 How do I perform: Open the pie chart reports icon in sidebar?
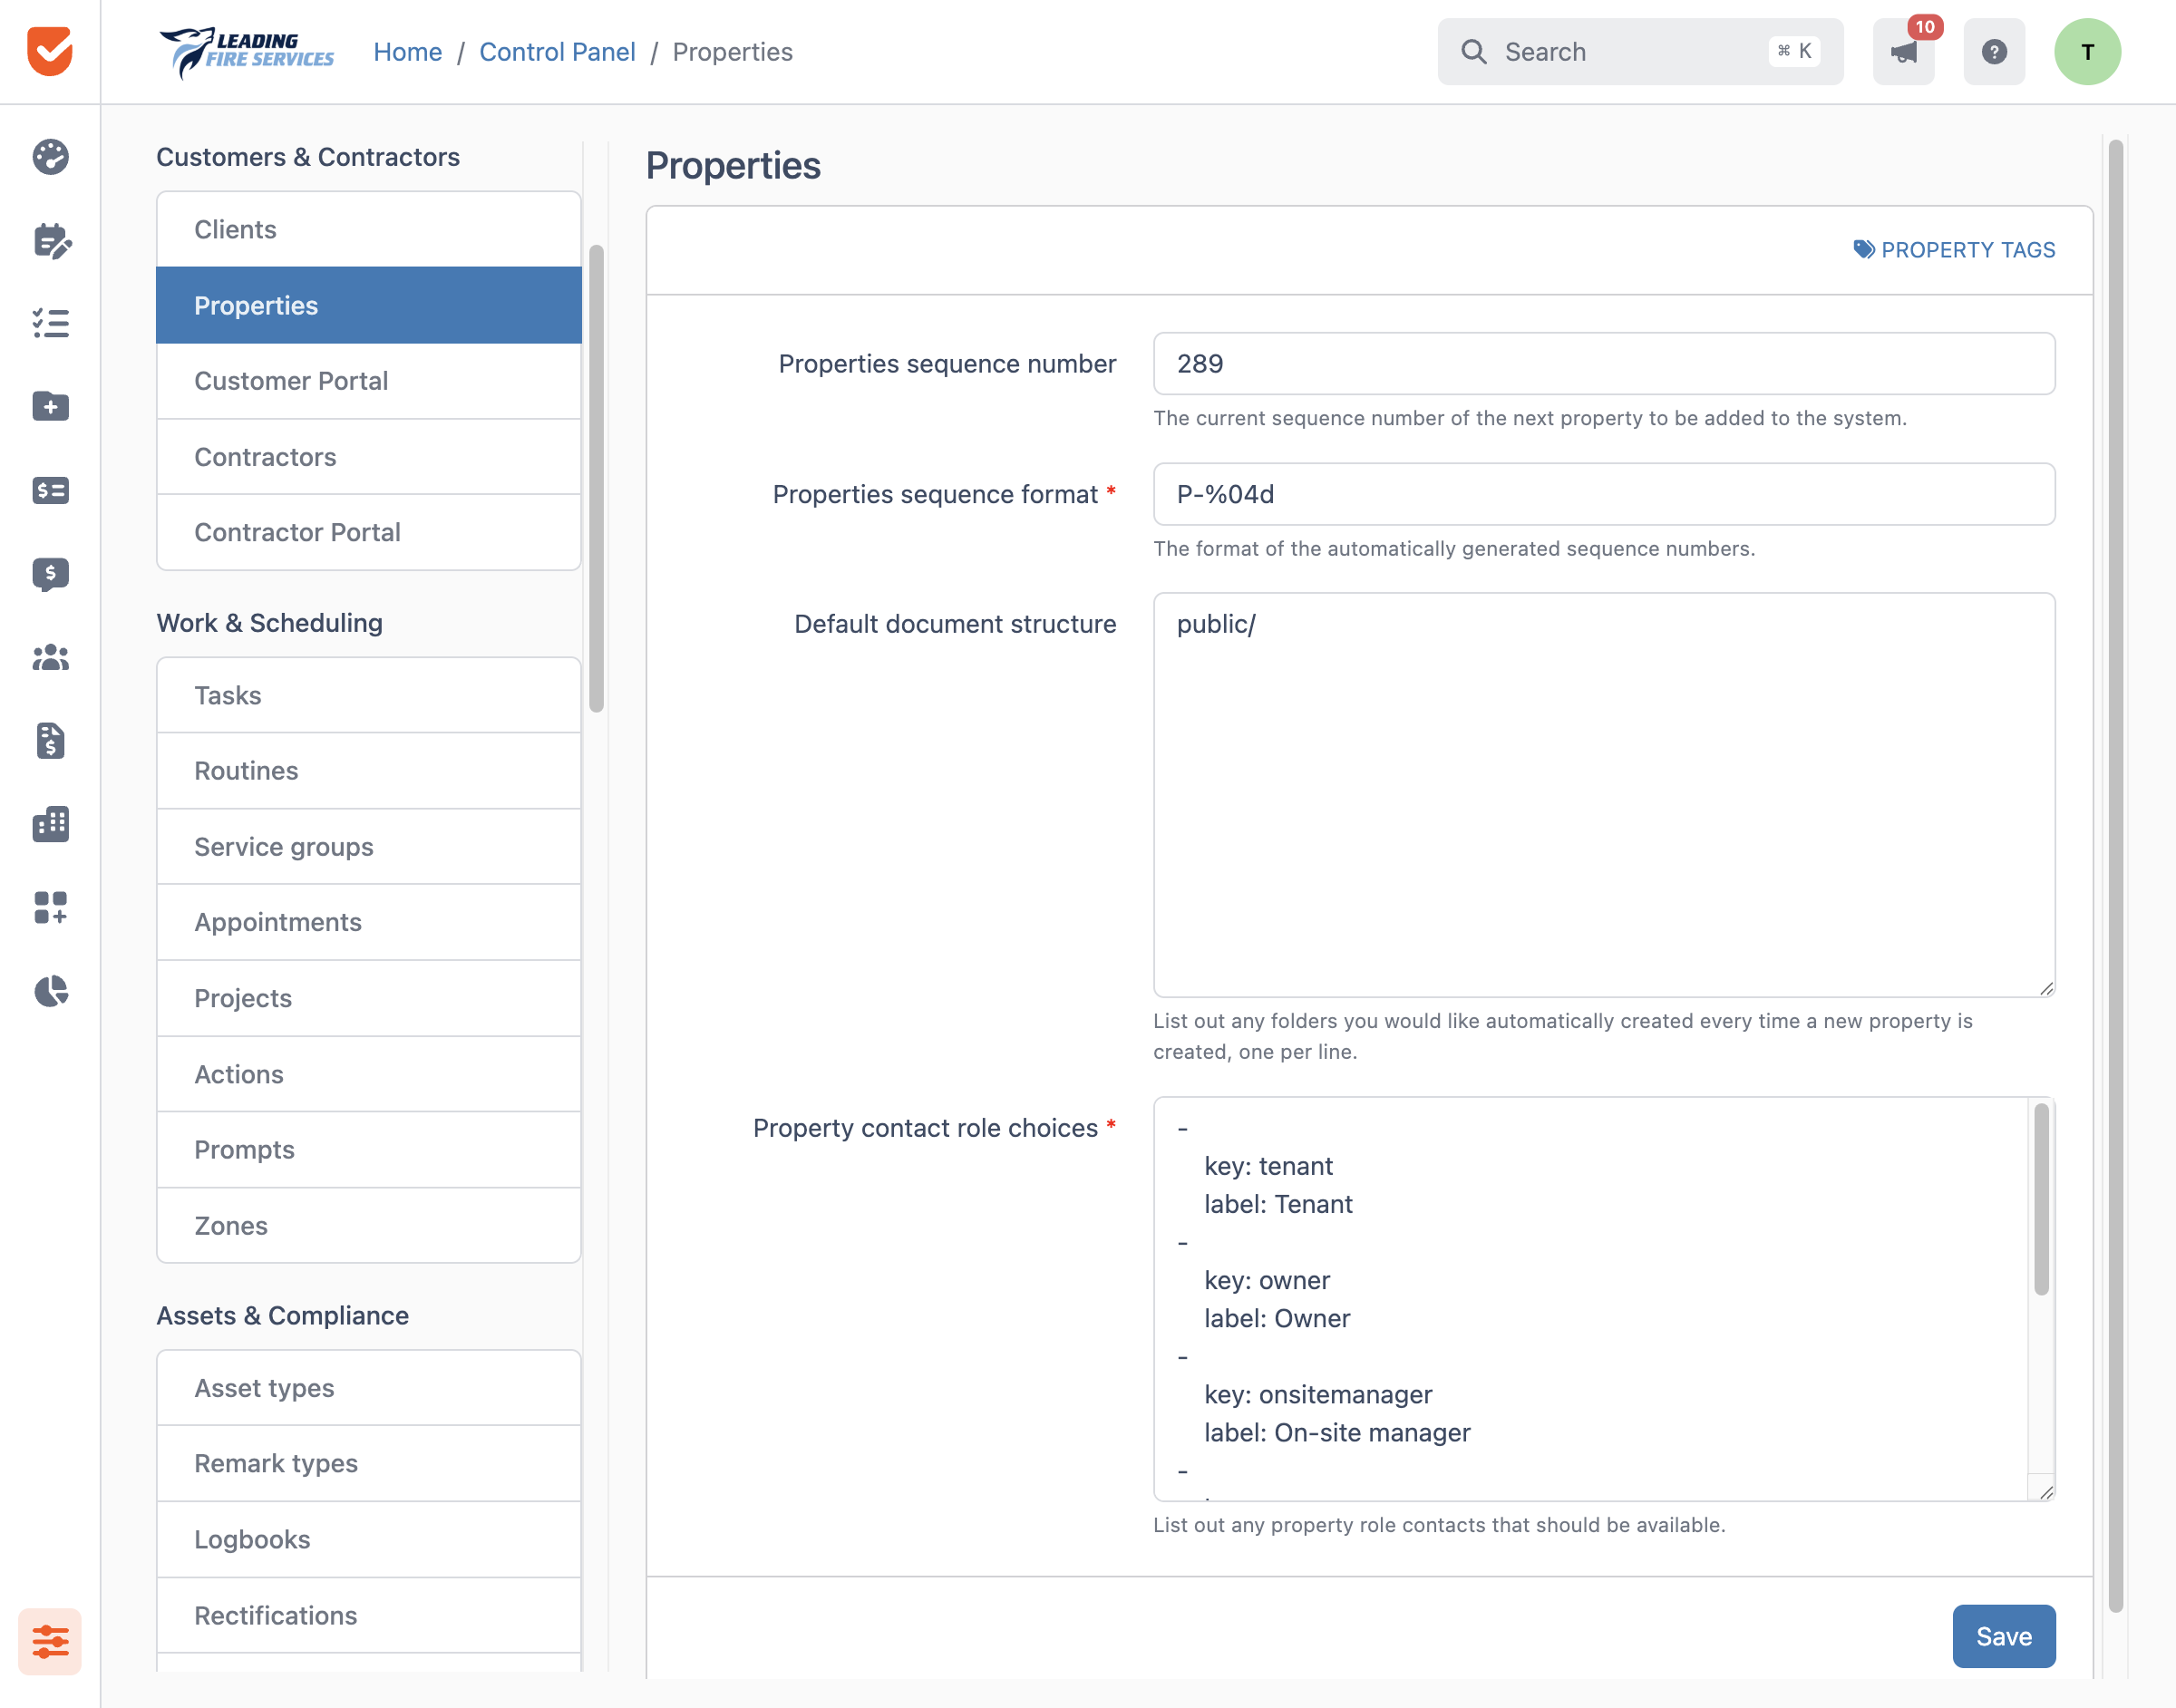point(50,991)
